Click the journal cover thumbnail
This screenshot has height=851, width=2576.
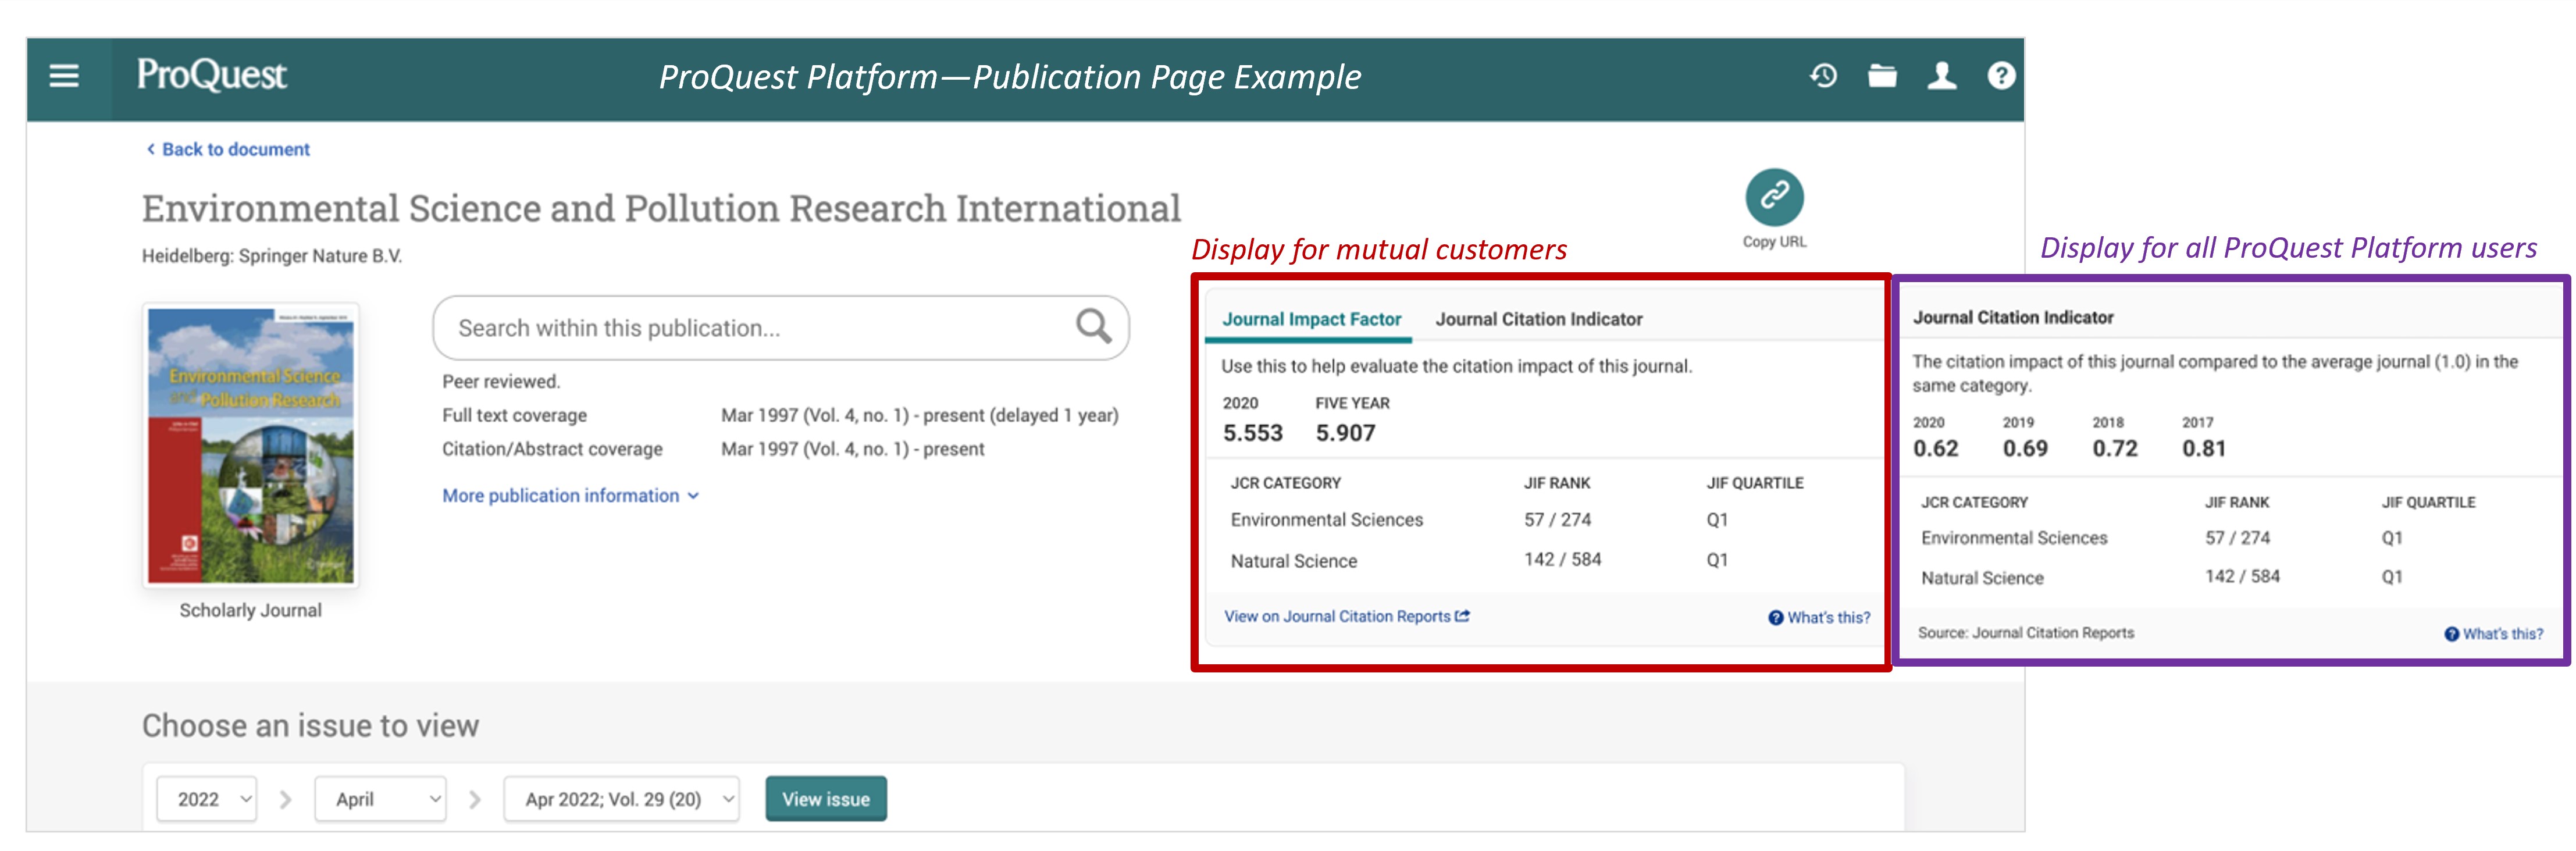click(x=250, y=445)
